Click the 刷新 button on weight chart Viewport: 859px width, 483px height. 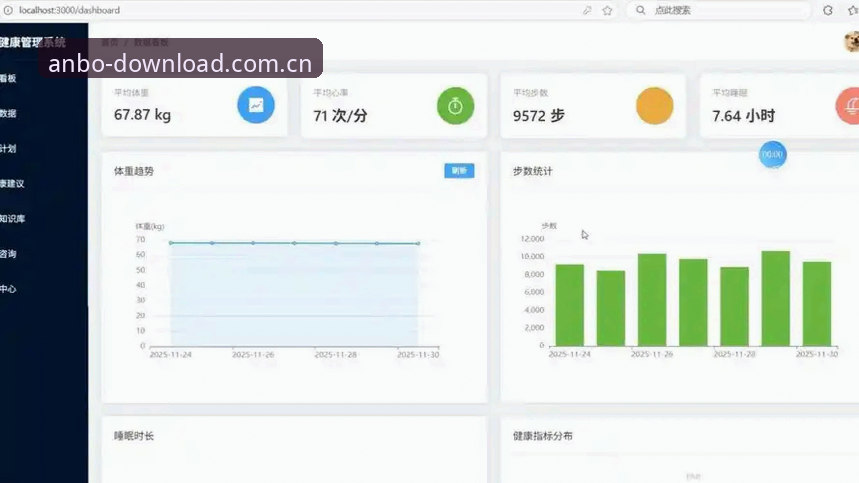[x=459, y=171]
